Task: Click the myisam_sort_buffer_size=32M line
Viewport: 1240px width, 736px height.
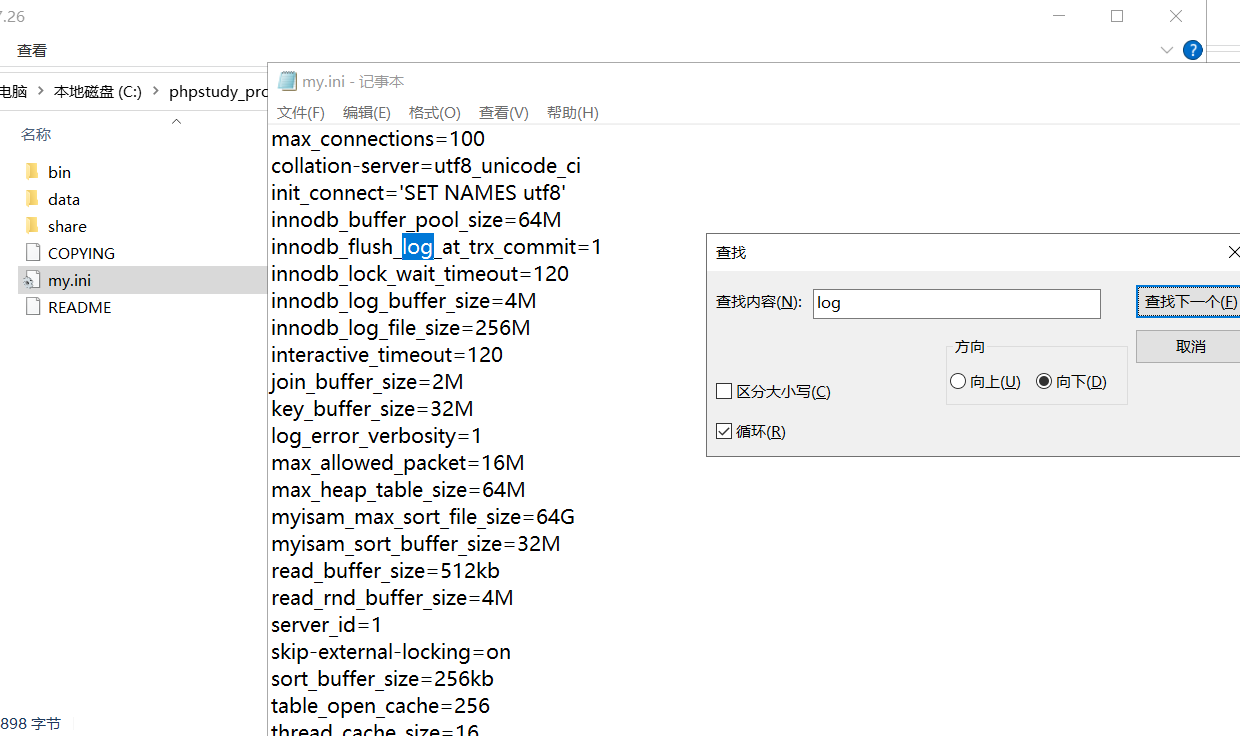Action: 416,544
